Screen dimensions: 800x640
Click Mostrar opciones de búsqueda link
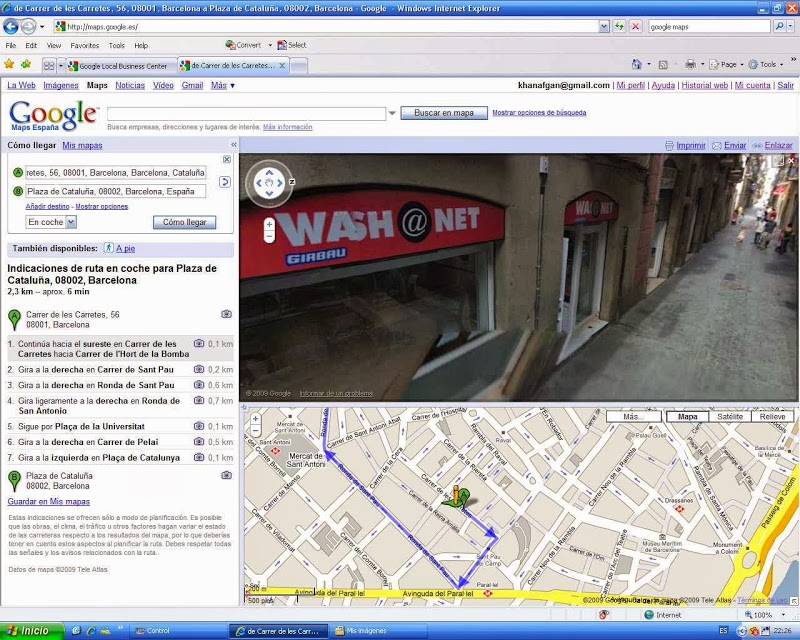click(539, 112)
